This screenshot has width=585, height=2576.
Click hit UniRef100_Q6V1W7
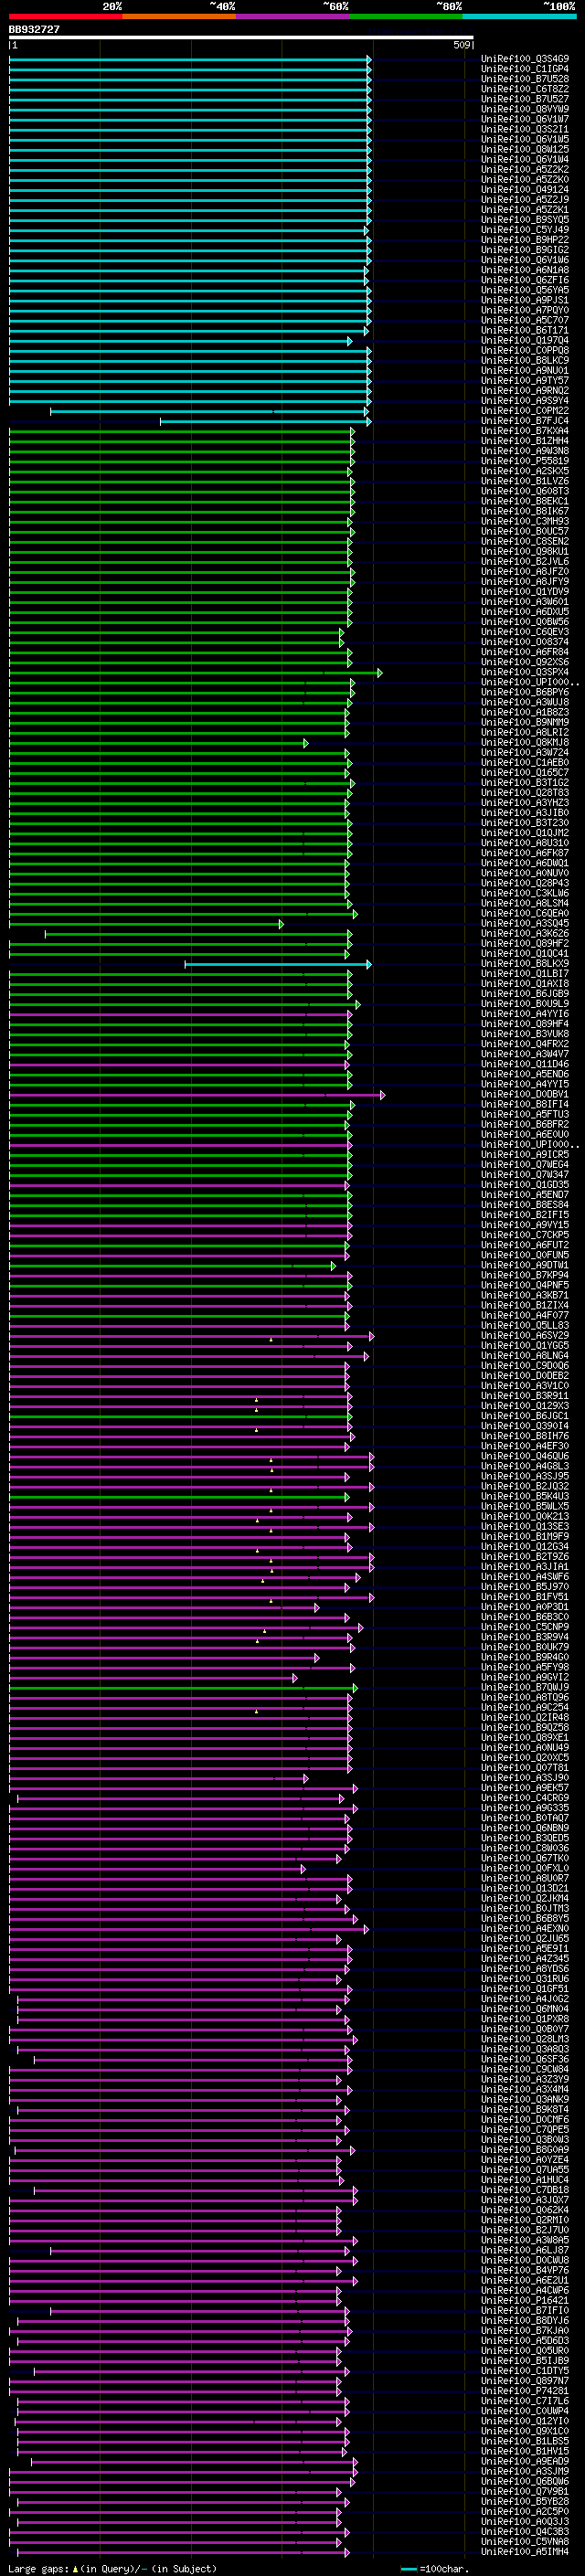tap(525, 119)
